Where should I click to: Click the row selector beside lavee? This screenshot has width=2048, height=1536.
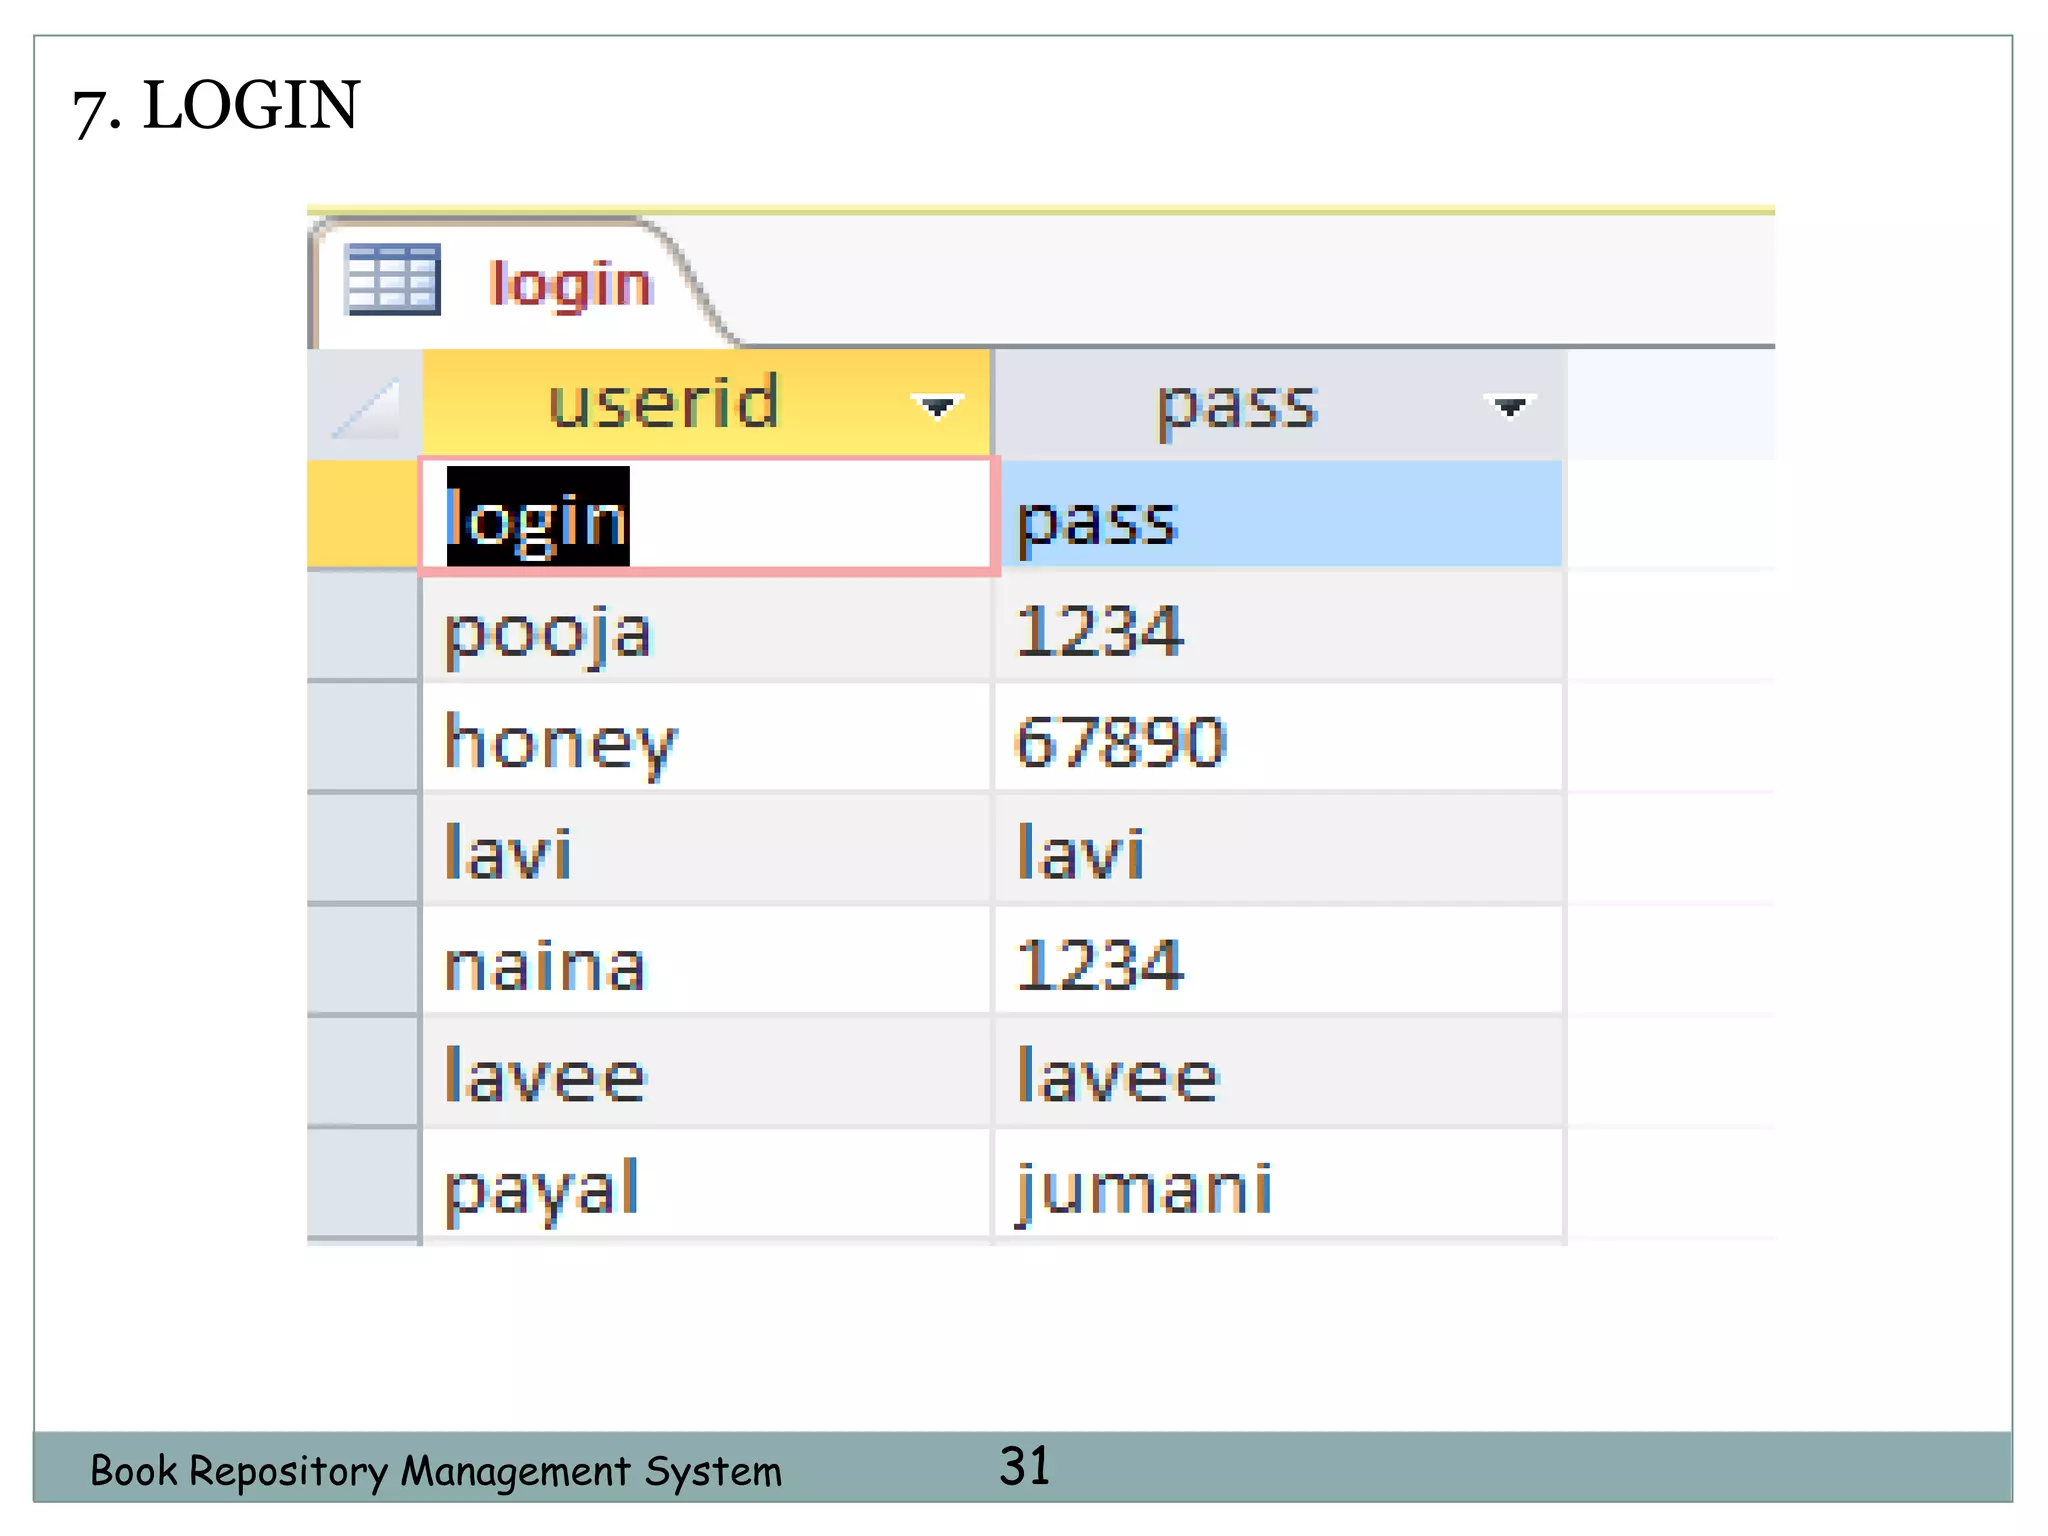[363, 1073]
